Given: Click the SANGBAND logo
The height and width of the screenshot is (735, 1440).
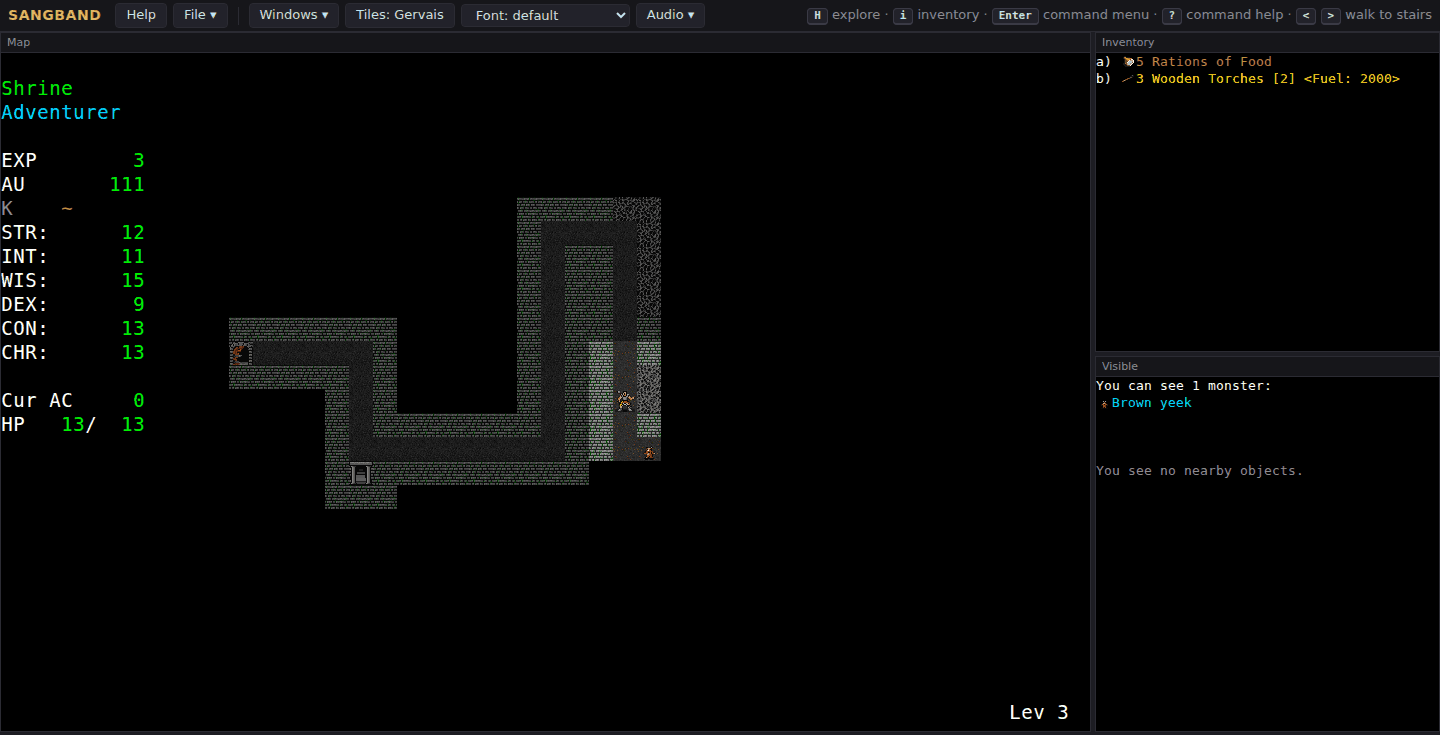Looking at the screenshot, I should [55, 15].
